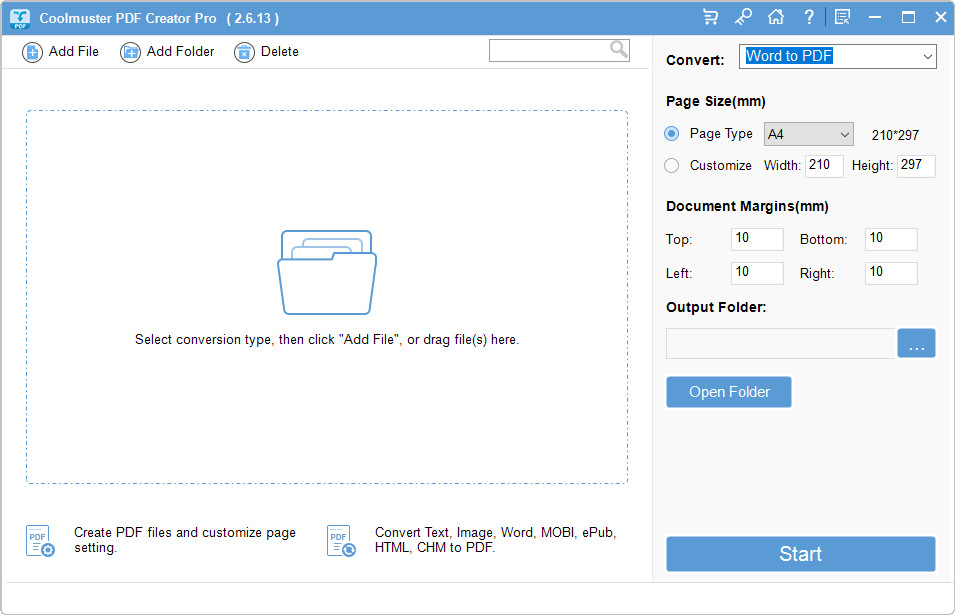Click the Add File label

[74, 52]
